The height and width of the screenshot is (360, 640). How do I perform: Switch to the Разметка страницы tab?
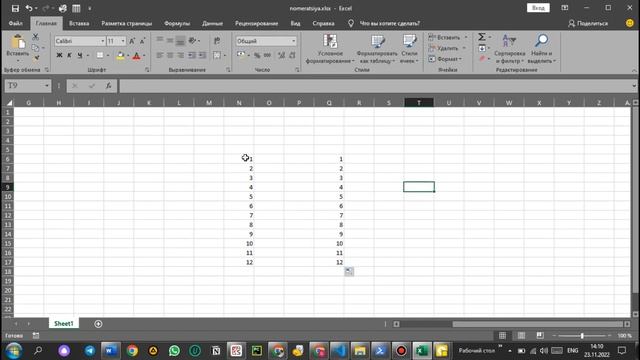(127, 23)
